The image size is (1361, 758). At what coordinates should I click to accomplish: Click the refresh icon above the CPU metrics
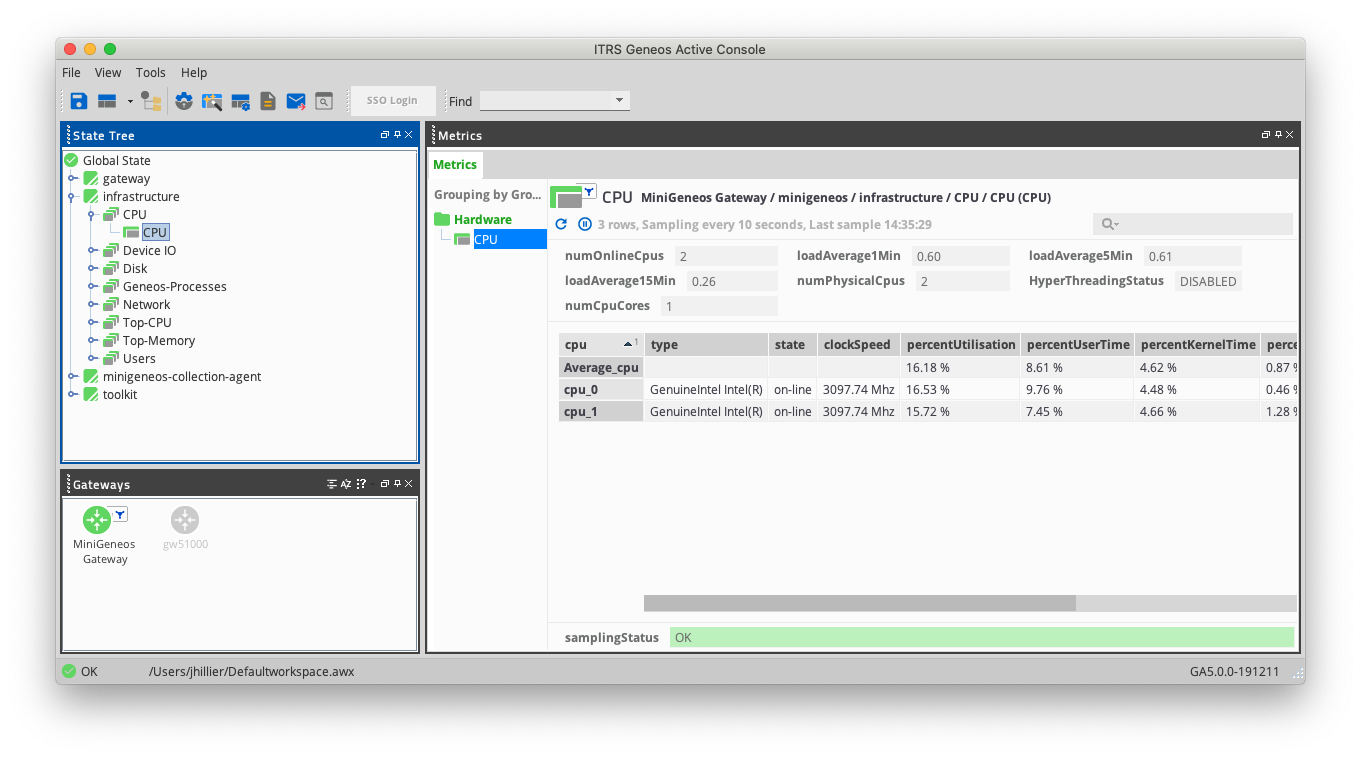tap(561, 225)
